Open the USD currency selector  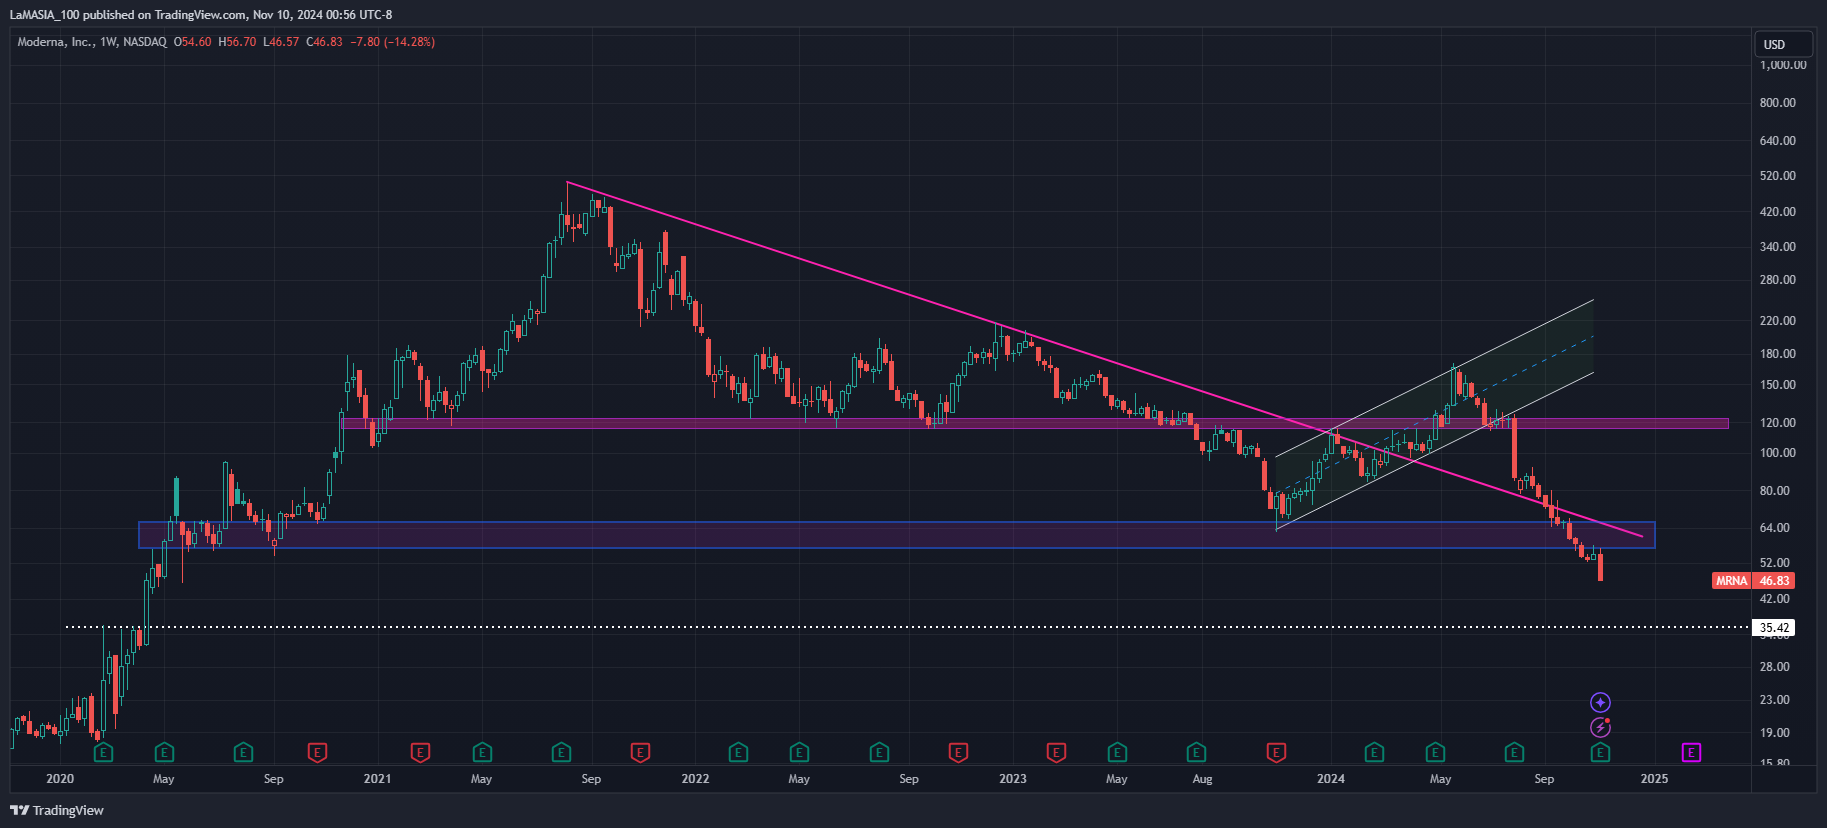pos(1783,44)
